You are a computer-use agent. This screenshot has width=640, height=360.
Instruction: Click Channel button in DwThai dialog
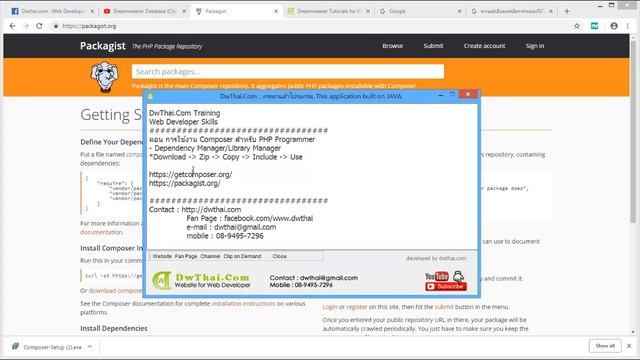(x=210, y=256)
